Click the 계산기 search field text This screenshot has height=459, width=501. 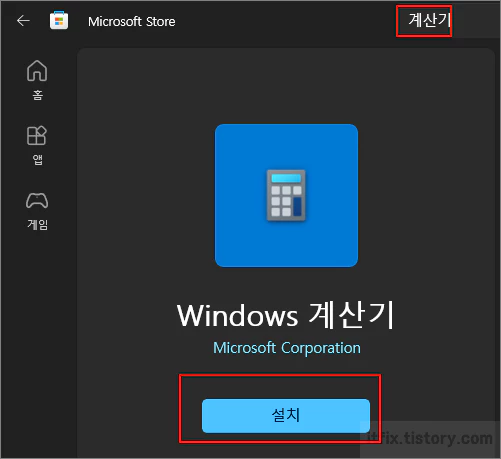[430, 20]
